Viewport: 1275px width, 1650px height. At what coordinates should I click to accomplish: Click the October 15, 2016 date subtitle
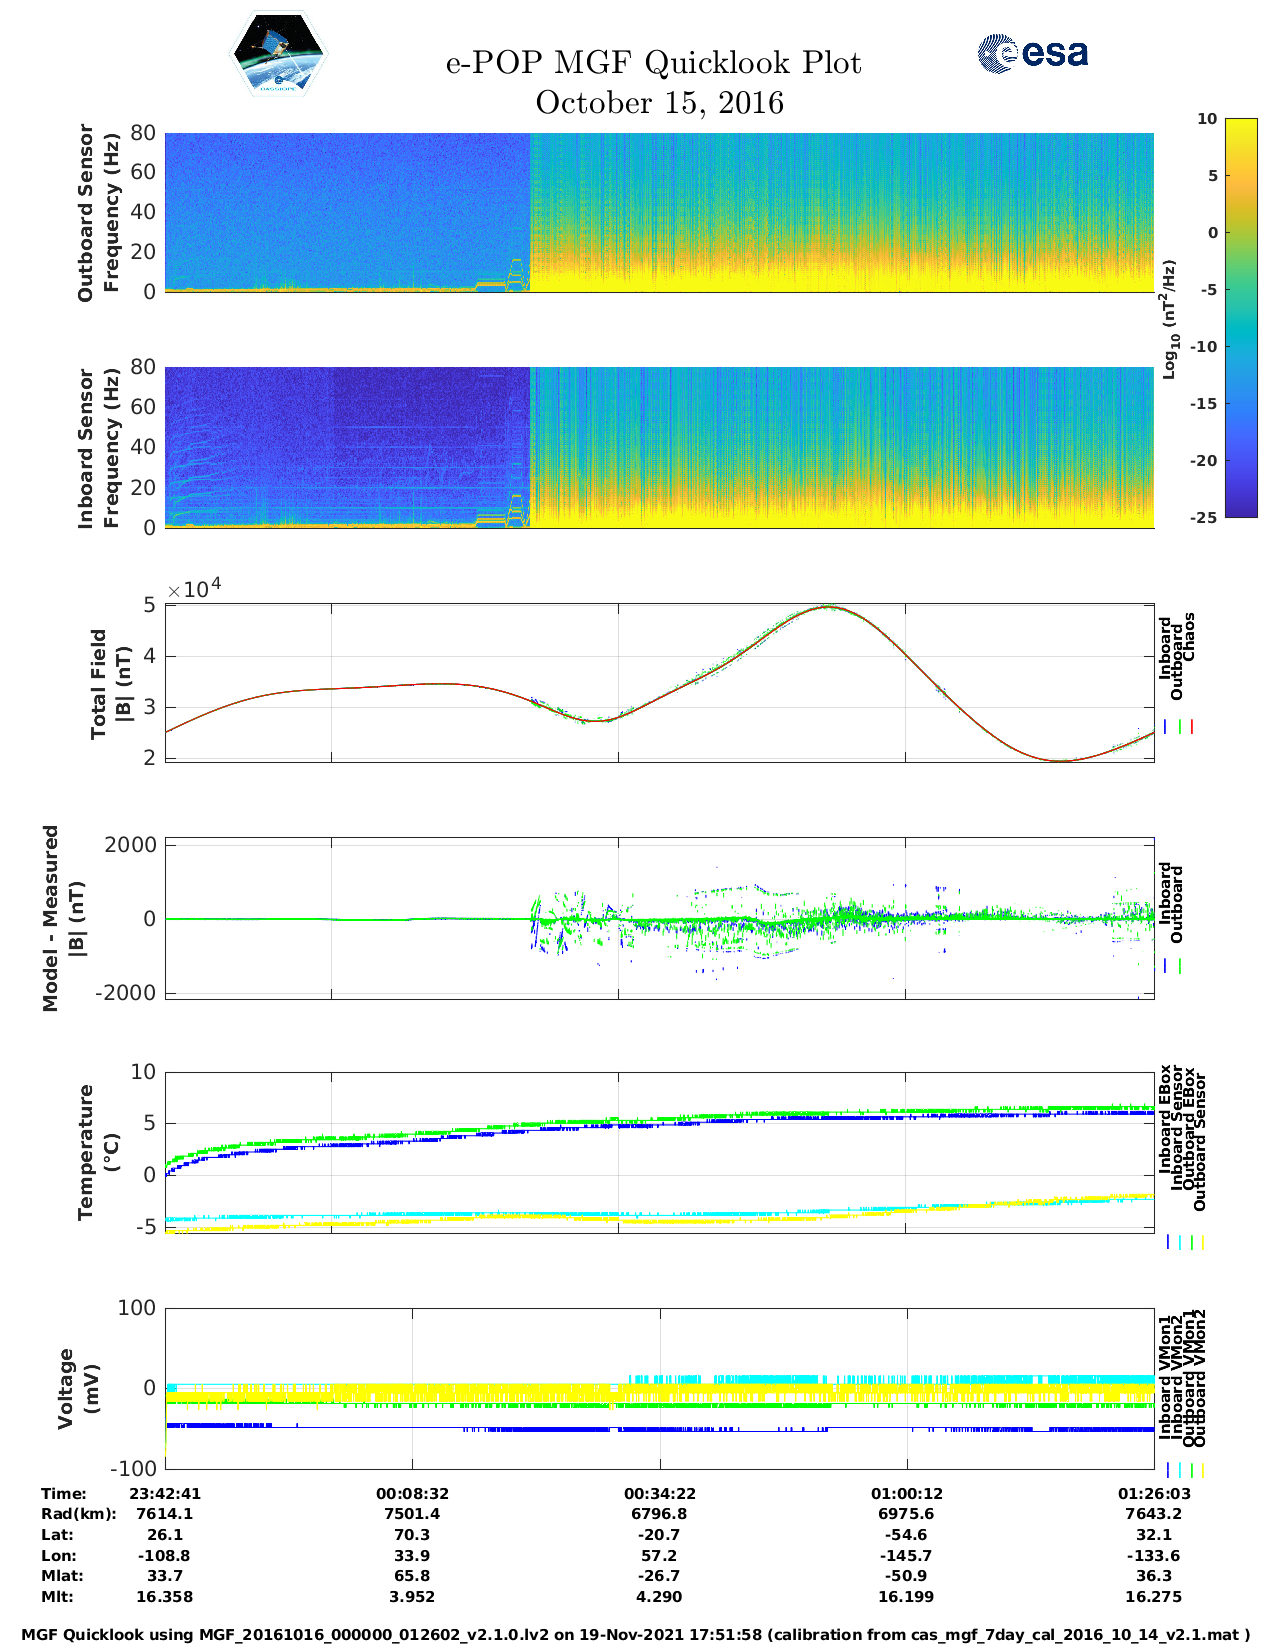coord(659,103)
